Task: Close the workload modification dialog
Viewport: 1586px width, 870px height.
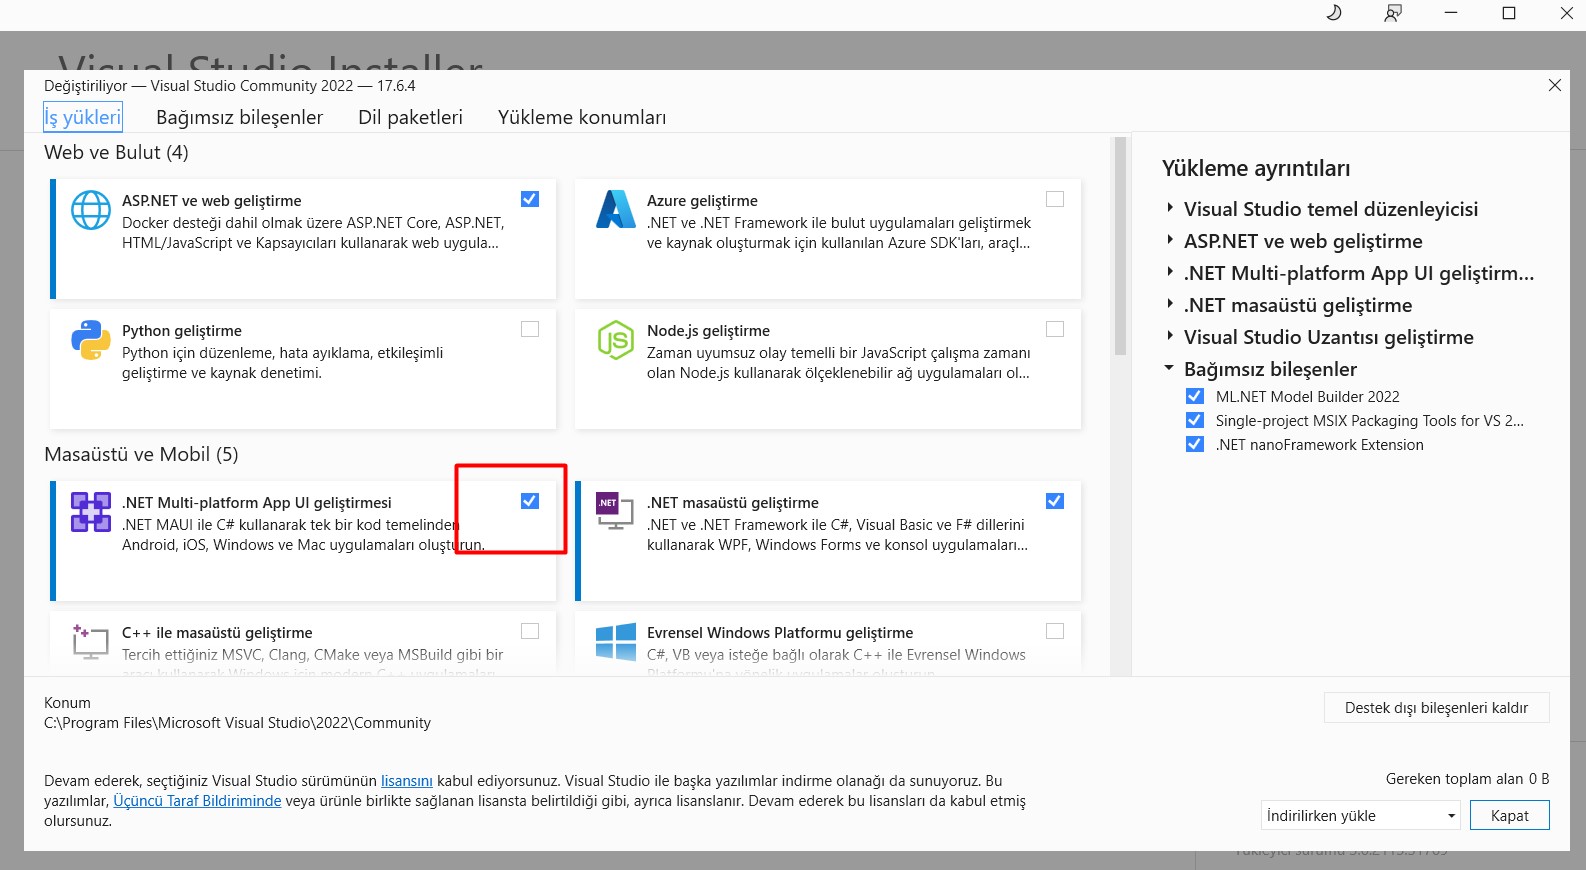Action: 1555,85
